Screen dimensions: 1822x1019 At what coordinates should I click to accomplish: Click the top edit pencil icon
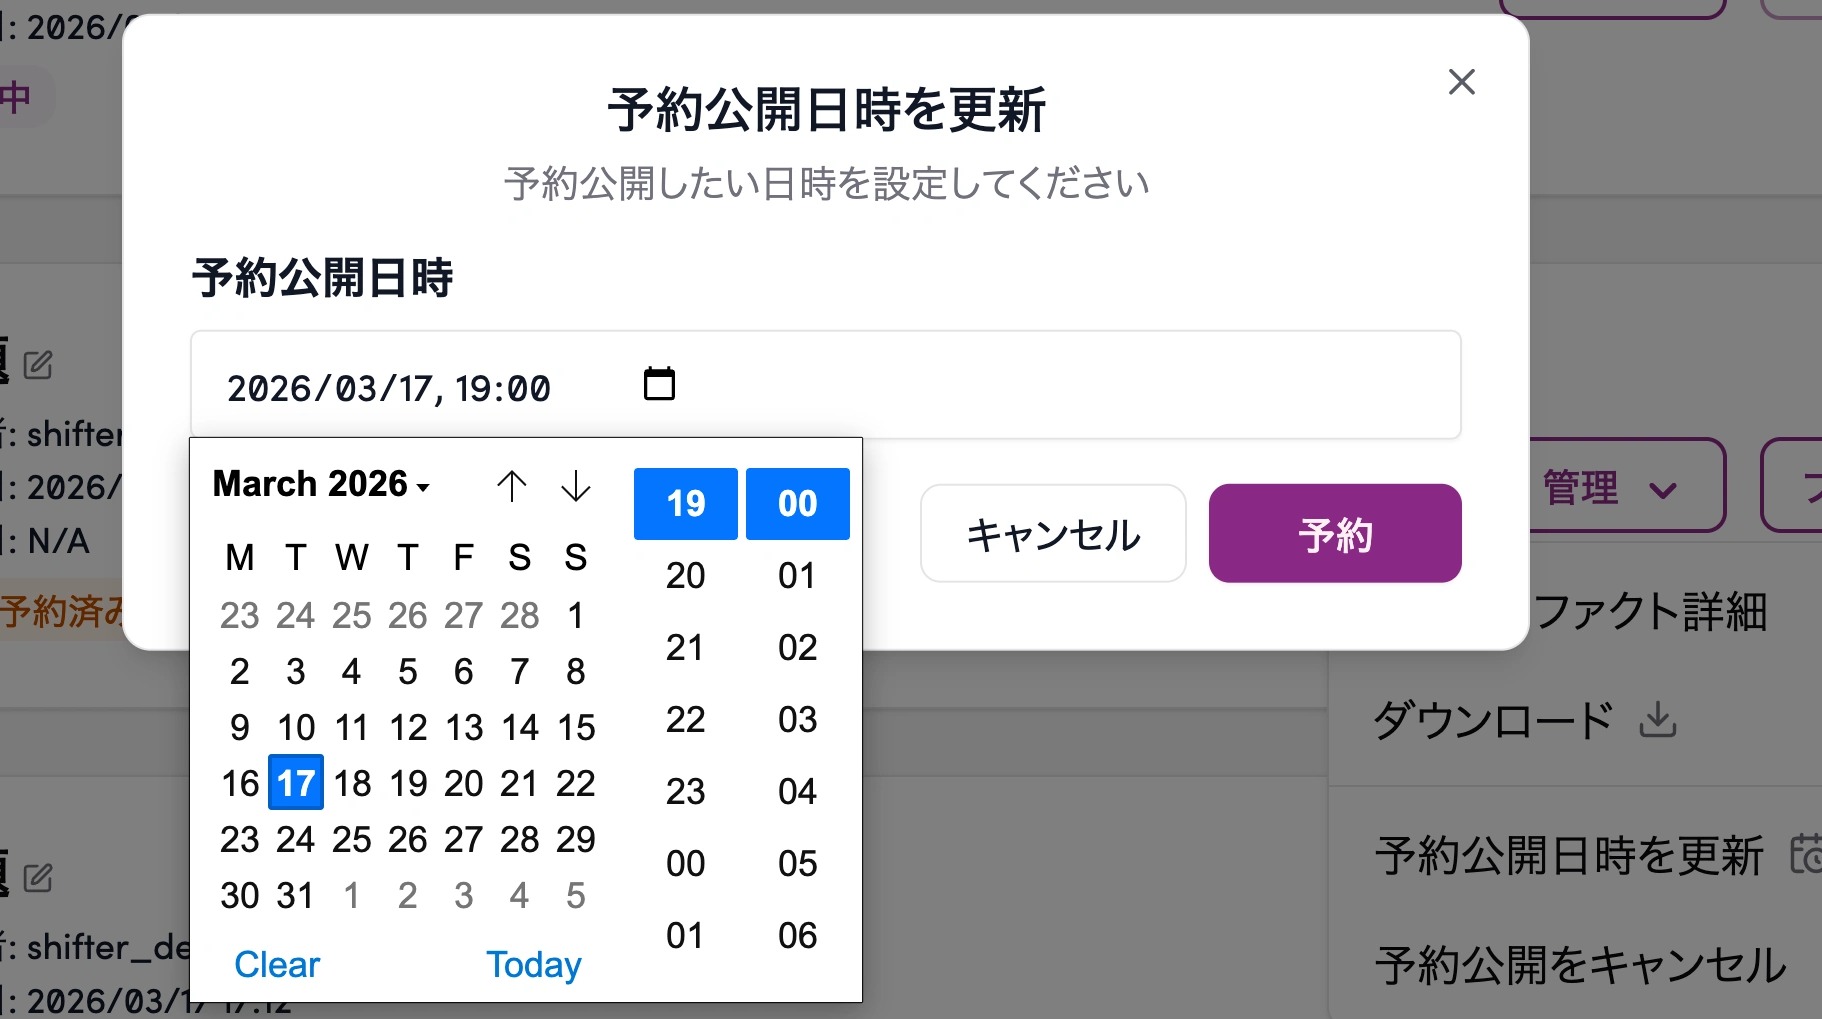pos(38,365)
